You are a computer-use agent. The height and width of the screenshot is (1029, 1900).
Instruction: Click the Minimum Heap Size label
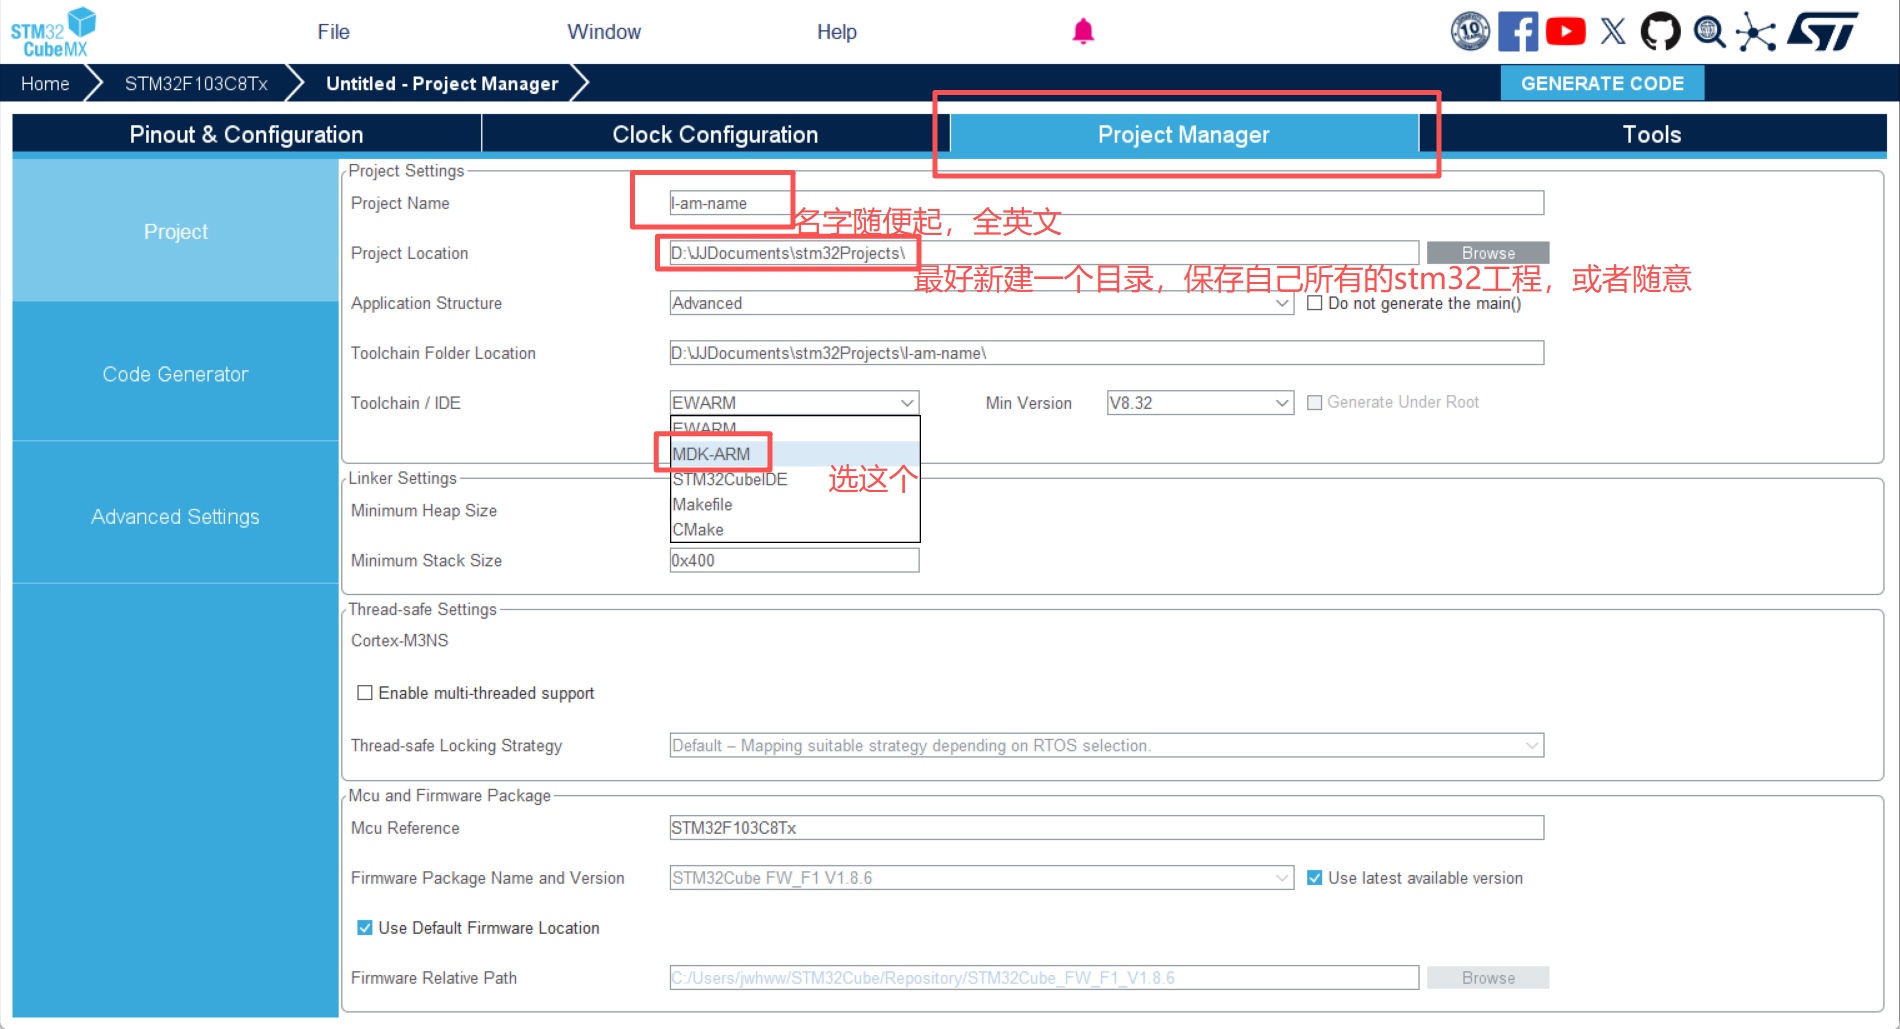pyautogui.click(x=424, y=511)
